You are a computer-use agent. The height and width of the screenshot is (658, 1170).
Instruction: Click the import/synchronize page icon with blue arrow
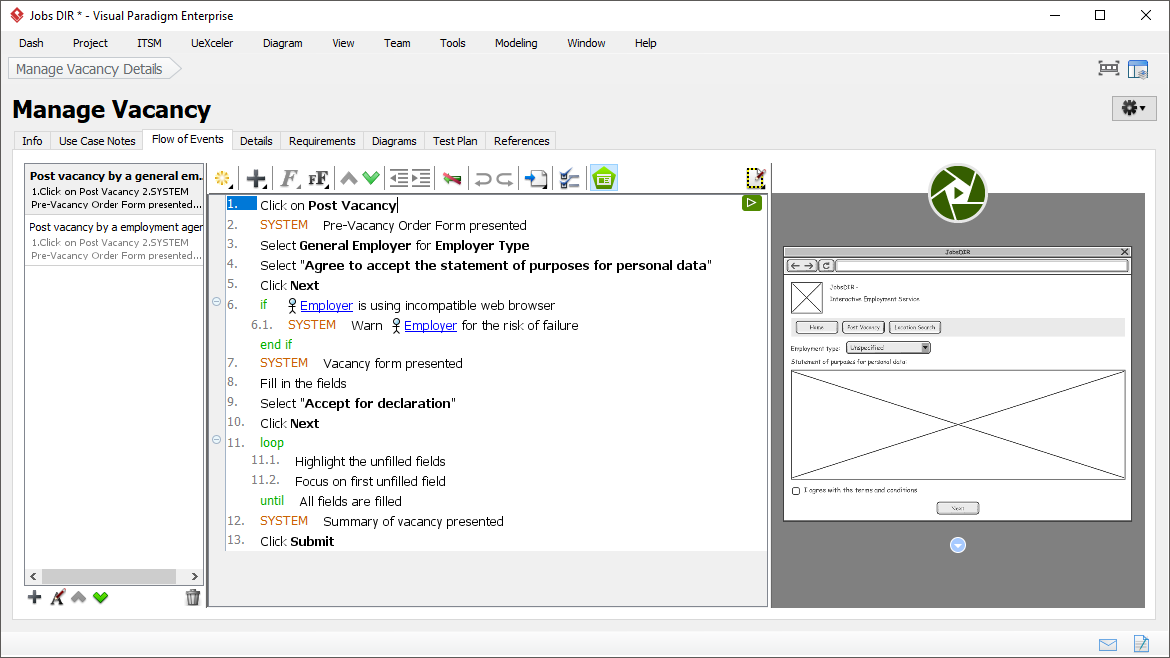click(x=536, y=178)
